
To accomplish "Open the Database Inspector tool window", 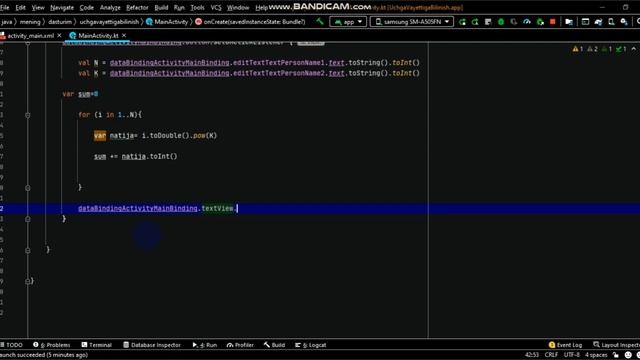I will click(151, 345).
